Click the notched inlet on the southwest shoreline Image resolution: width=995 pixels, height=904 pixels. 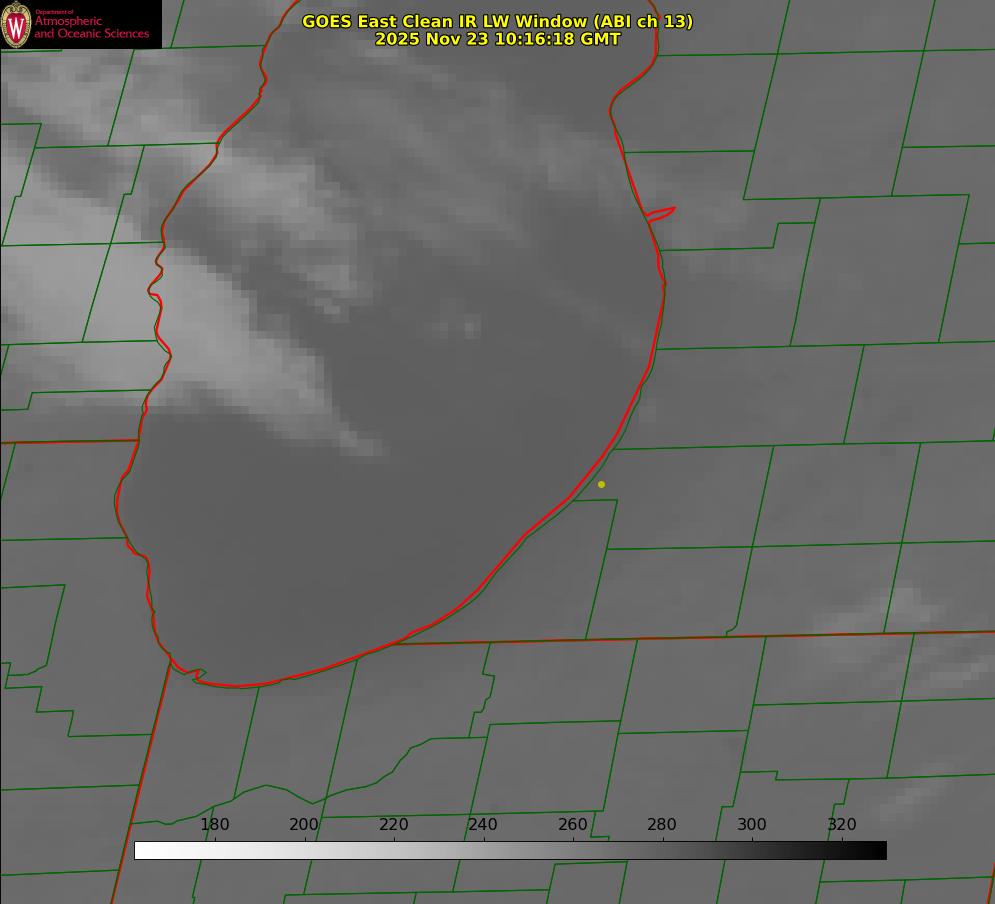pos(197,674)
